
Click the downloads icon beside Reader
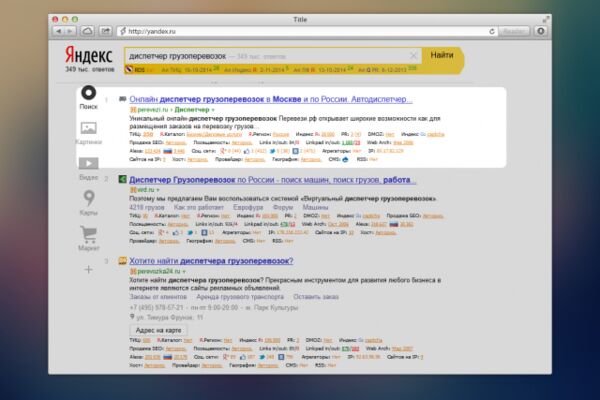point(541,31)
